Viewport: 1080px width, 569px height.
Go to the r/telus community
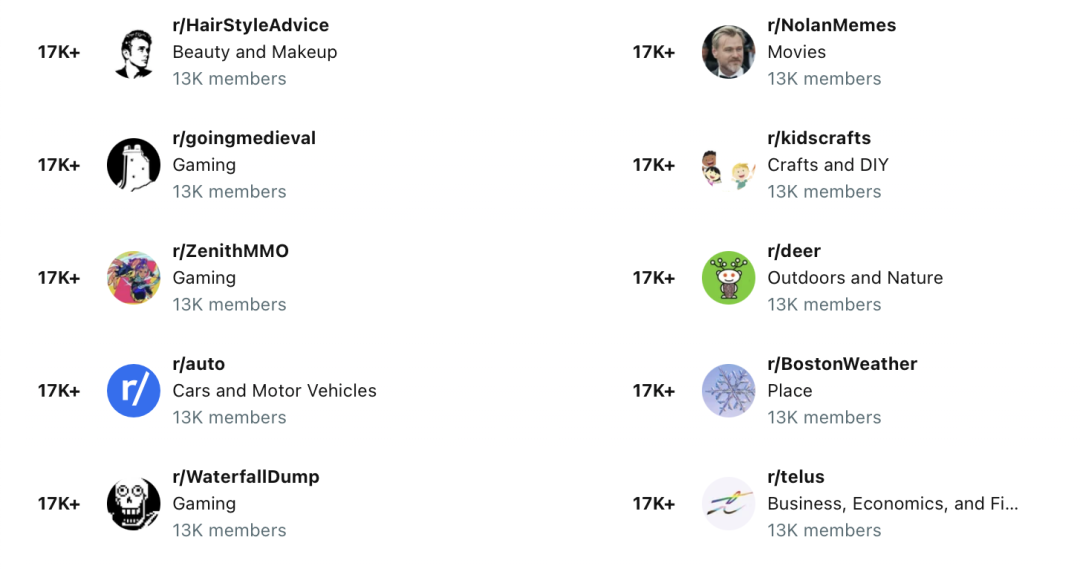pos(796,477)
